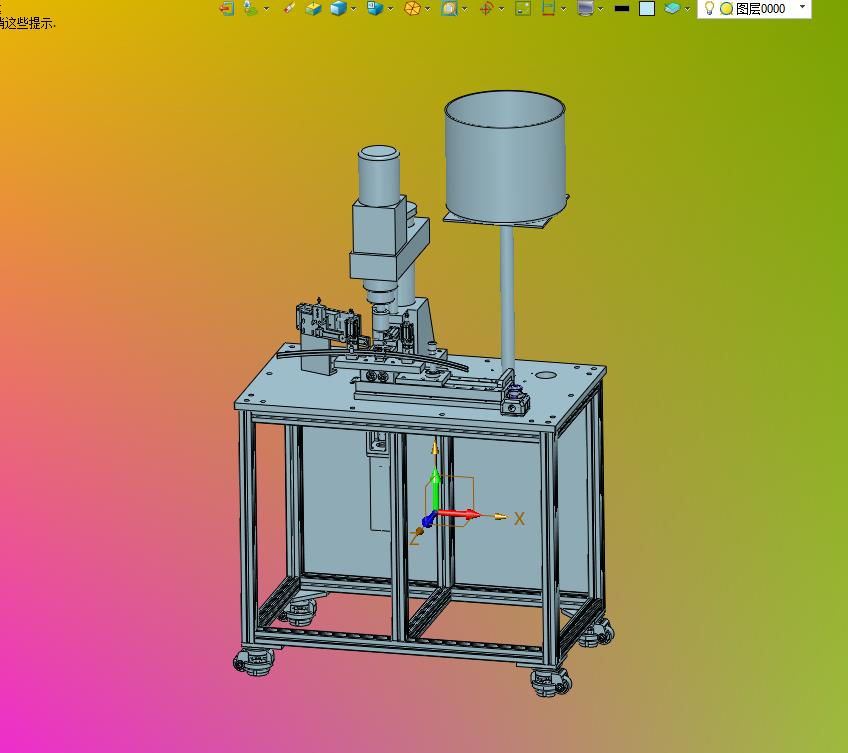Viewport: 848px width, 753px height.
Task: Open the blue shaded cube dropdown arrow
Action: (353, 9)
